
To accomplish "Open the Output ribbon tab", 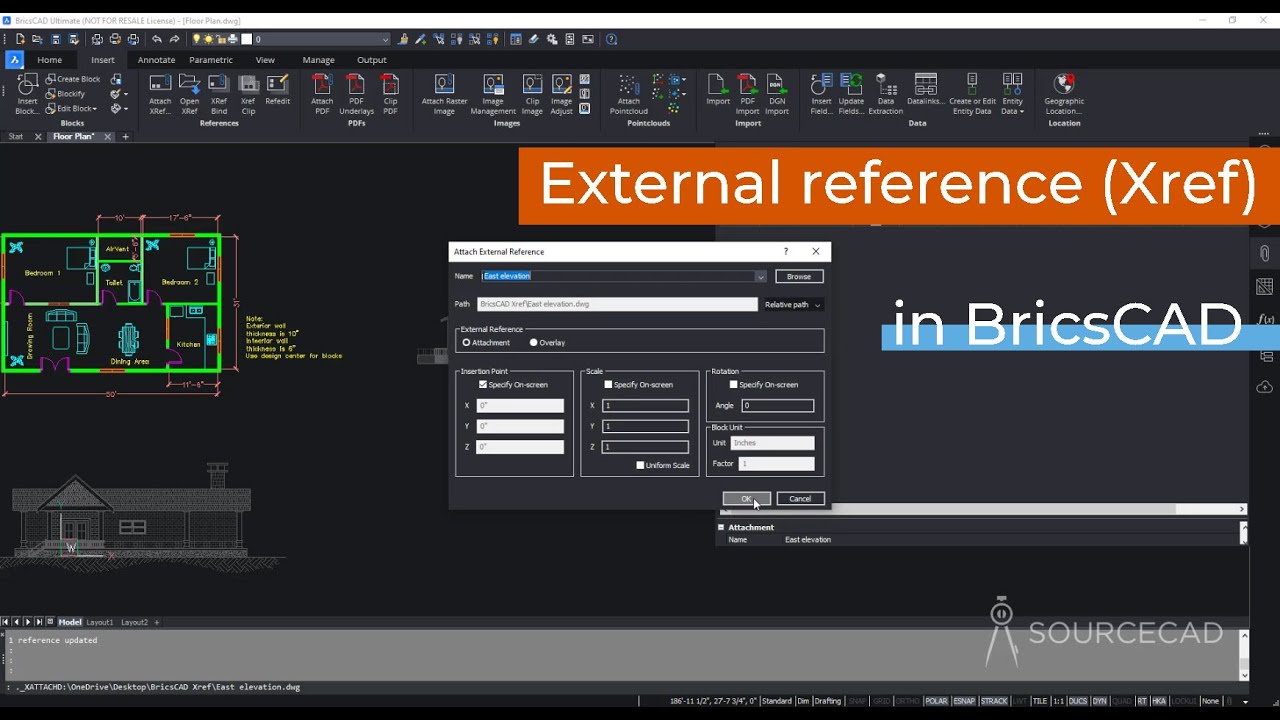I will pos(372,60).
